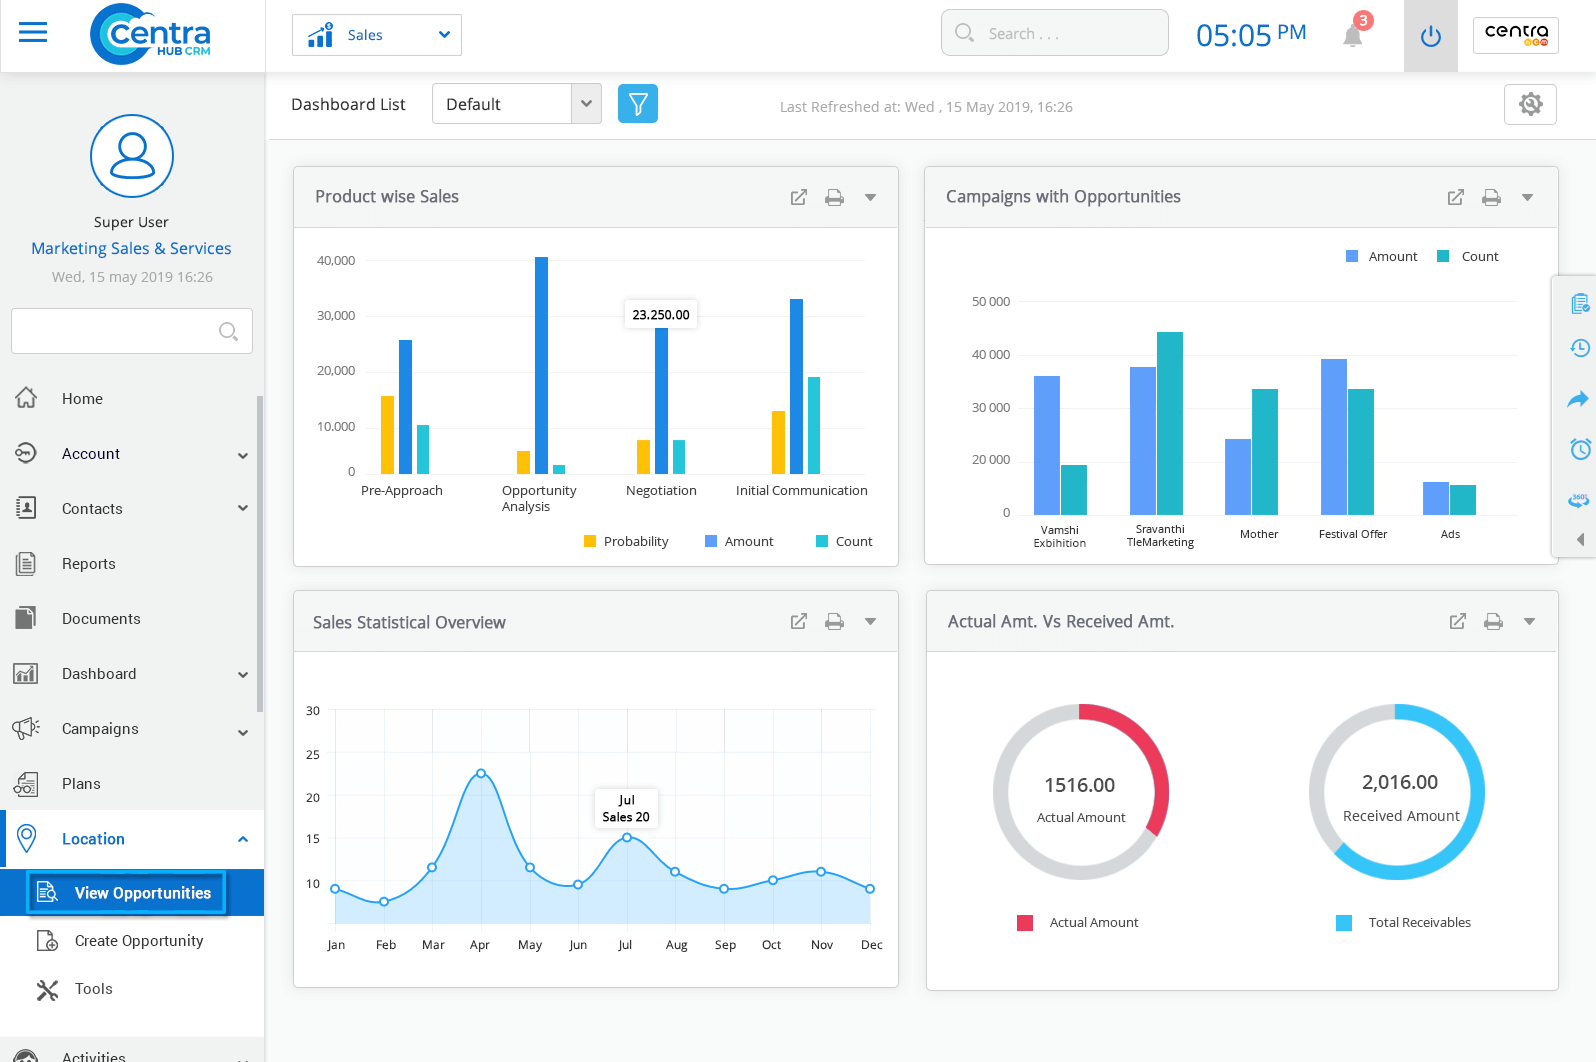Collapse the Location menu section
The image size is (1596, 1062).
(x=242, y=839)
